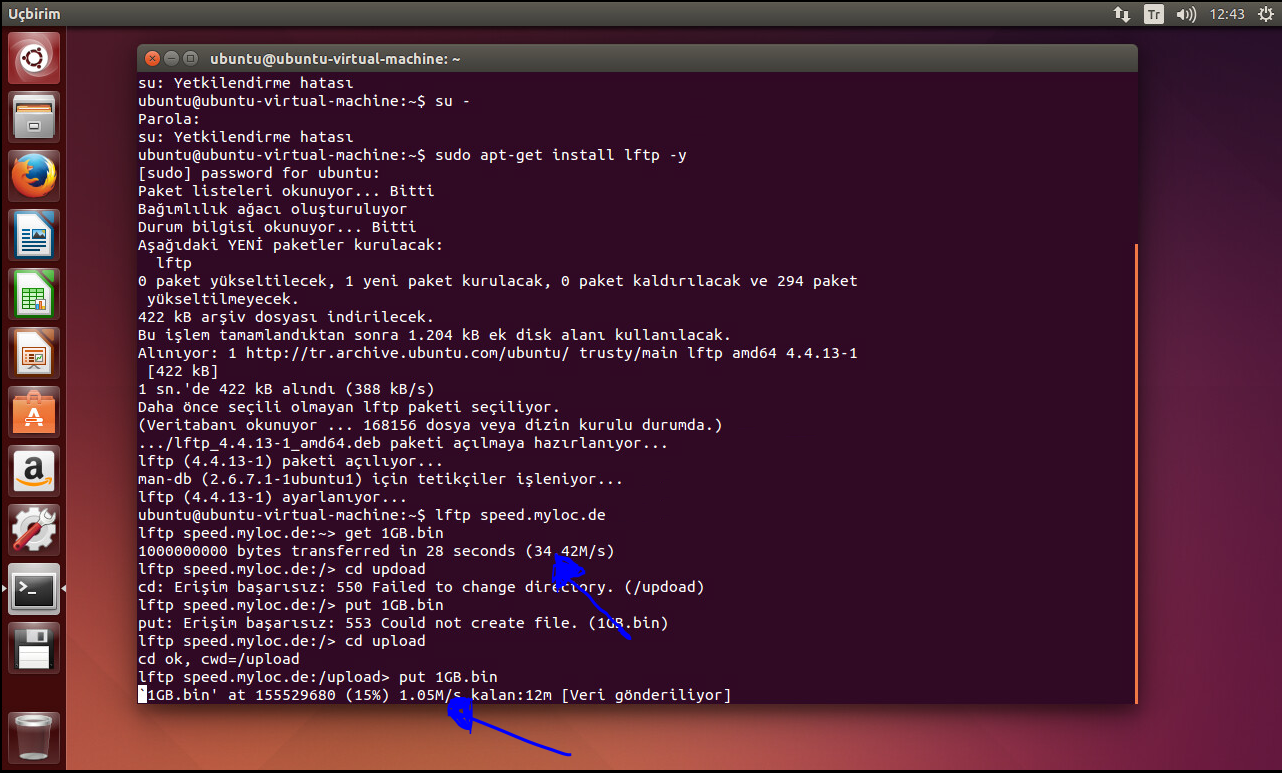Expand the sound volume indicator
Image resolution: width=1282 pixels, height=773 pixels.
point(1186,14)
